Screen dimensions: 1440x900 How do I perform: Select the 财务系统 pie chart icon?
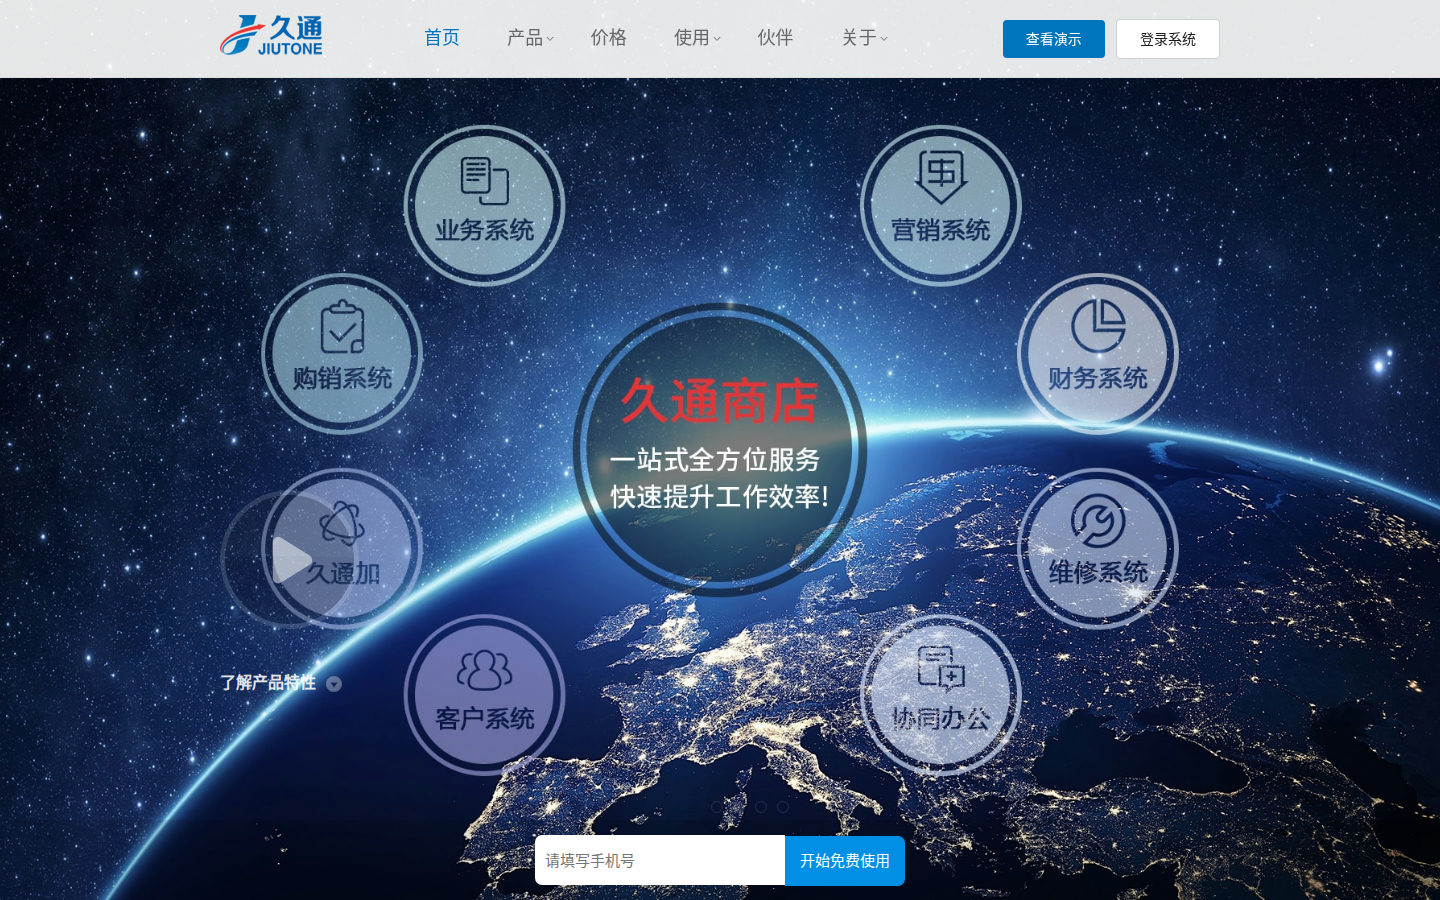(1098, 353)
